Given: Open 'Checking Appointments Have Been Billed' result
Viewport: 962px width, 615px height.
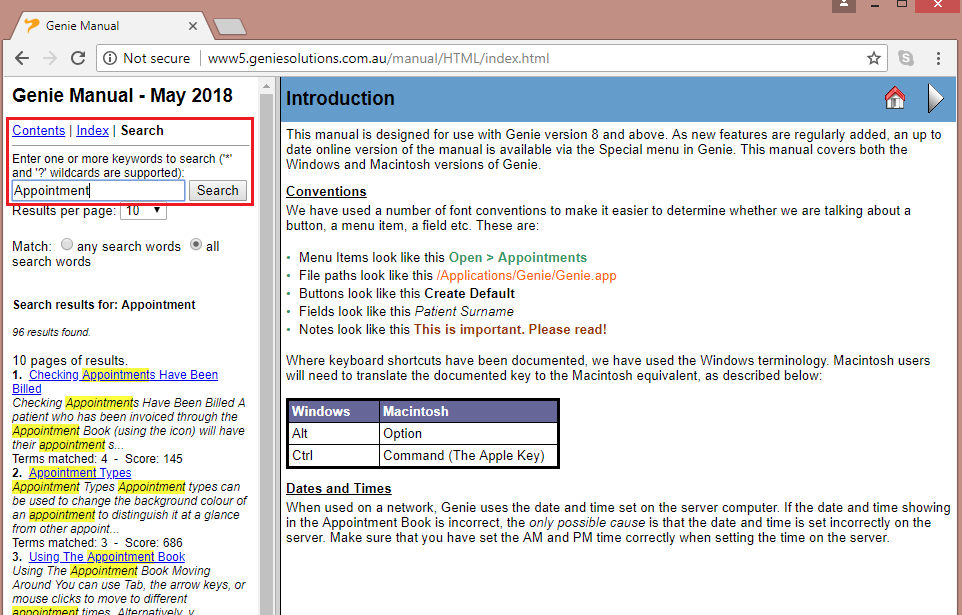Looking at the screenshot, I should click(123, 375).
